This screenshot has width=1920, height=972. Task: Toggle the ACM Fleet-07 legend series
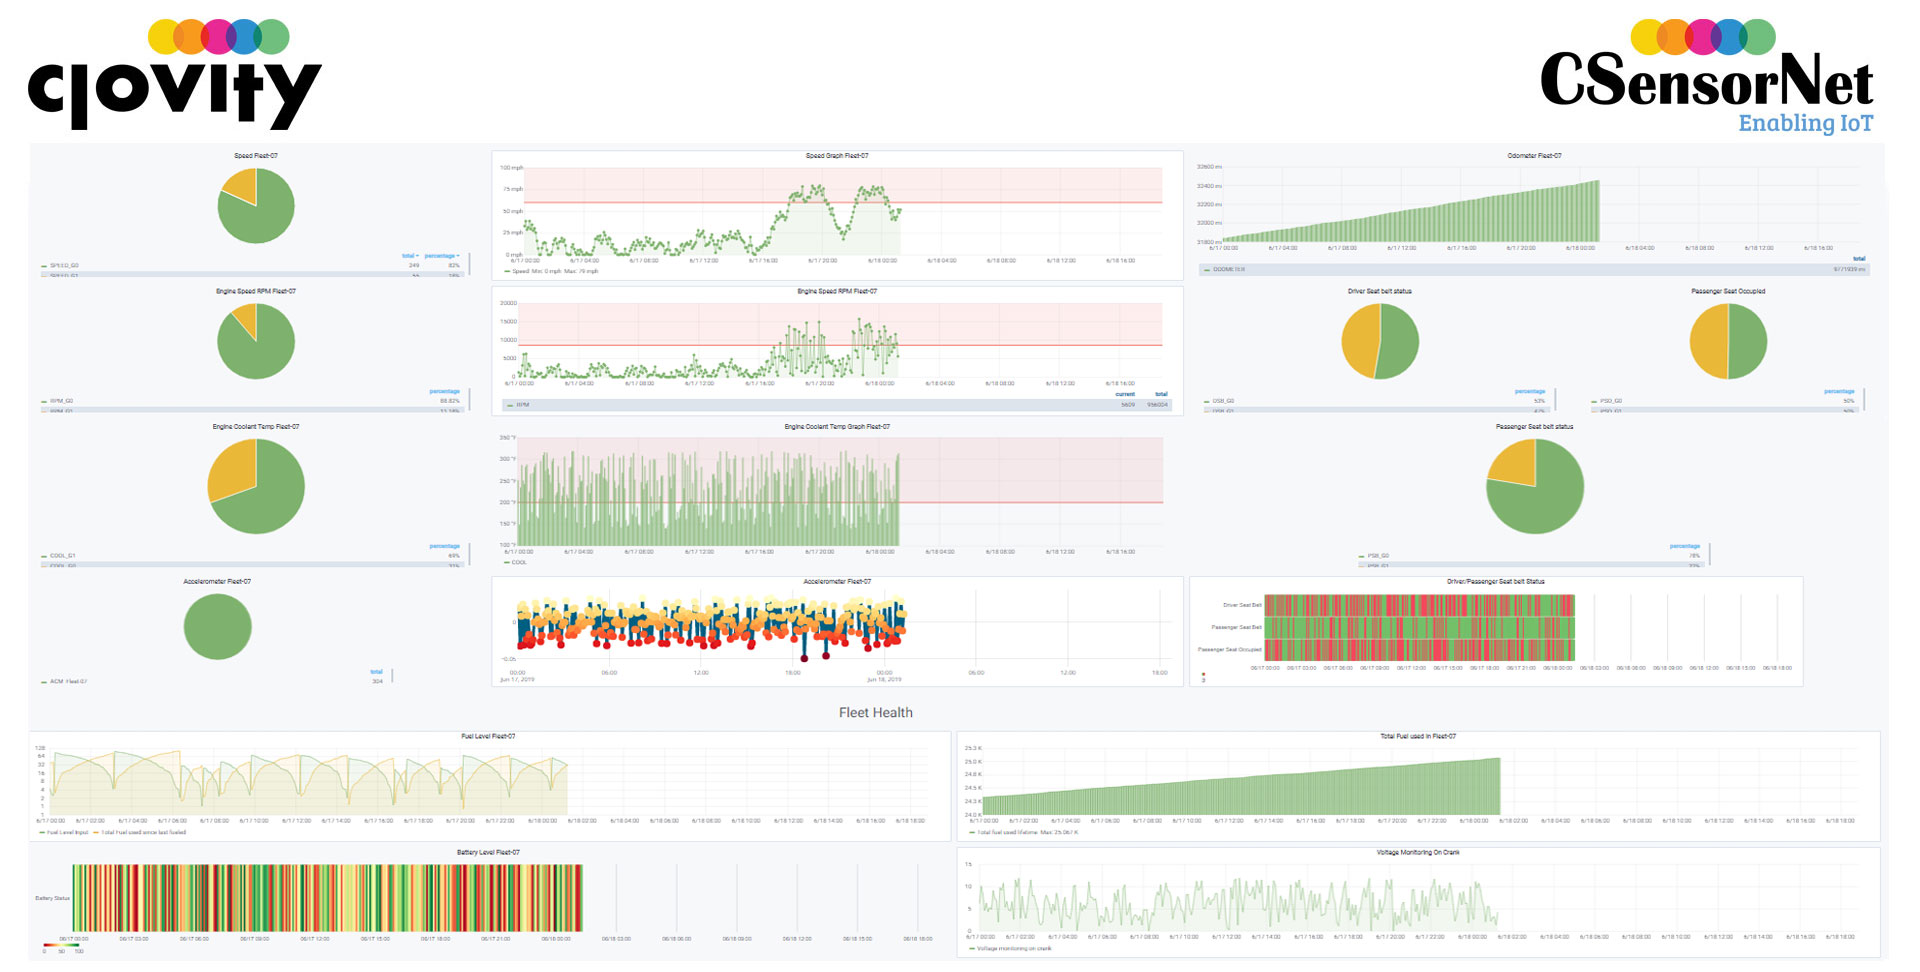point(64,682)
